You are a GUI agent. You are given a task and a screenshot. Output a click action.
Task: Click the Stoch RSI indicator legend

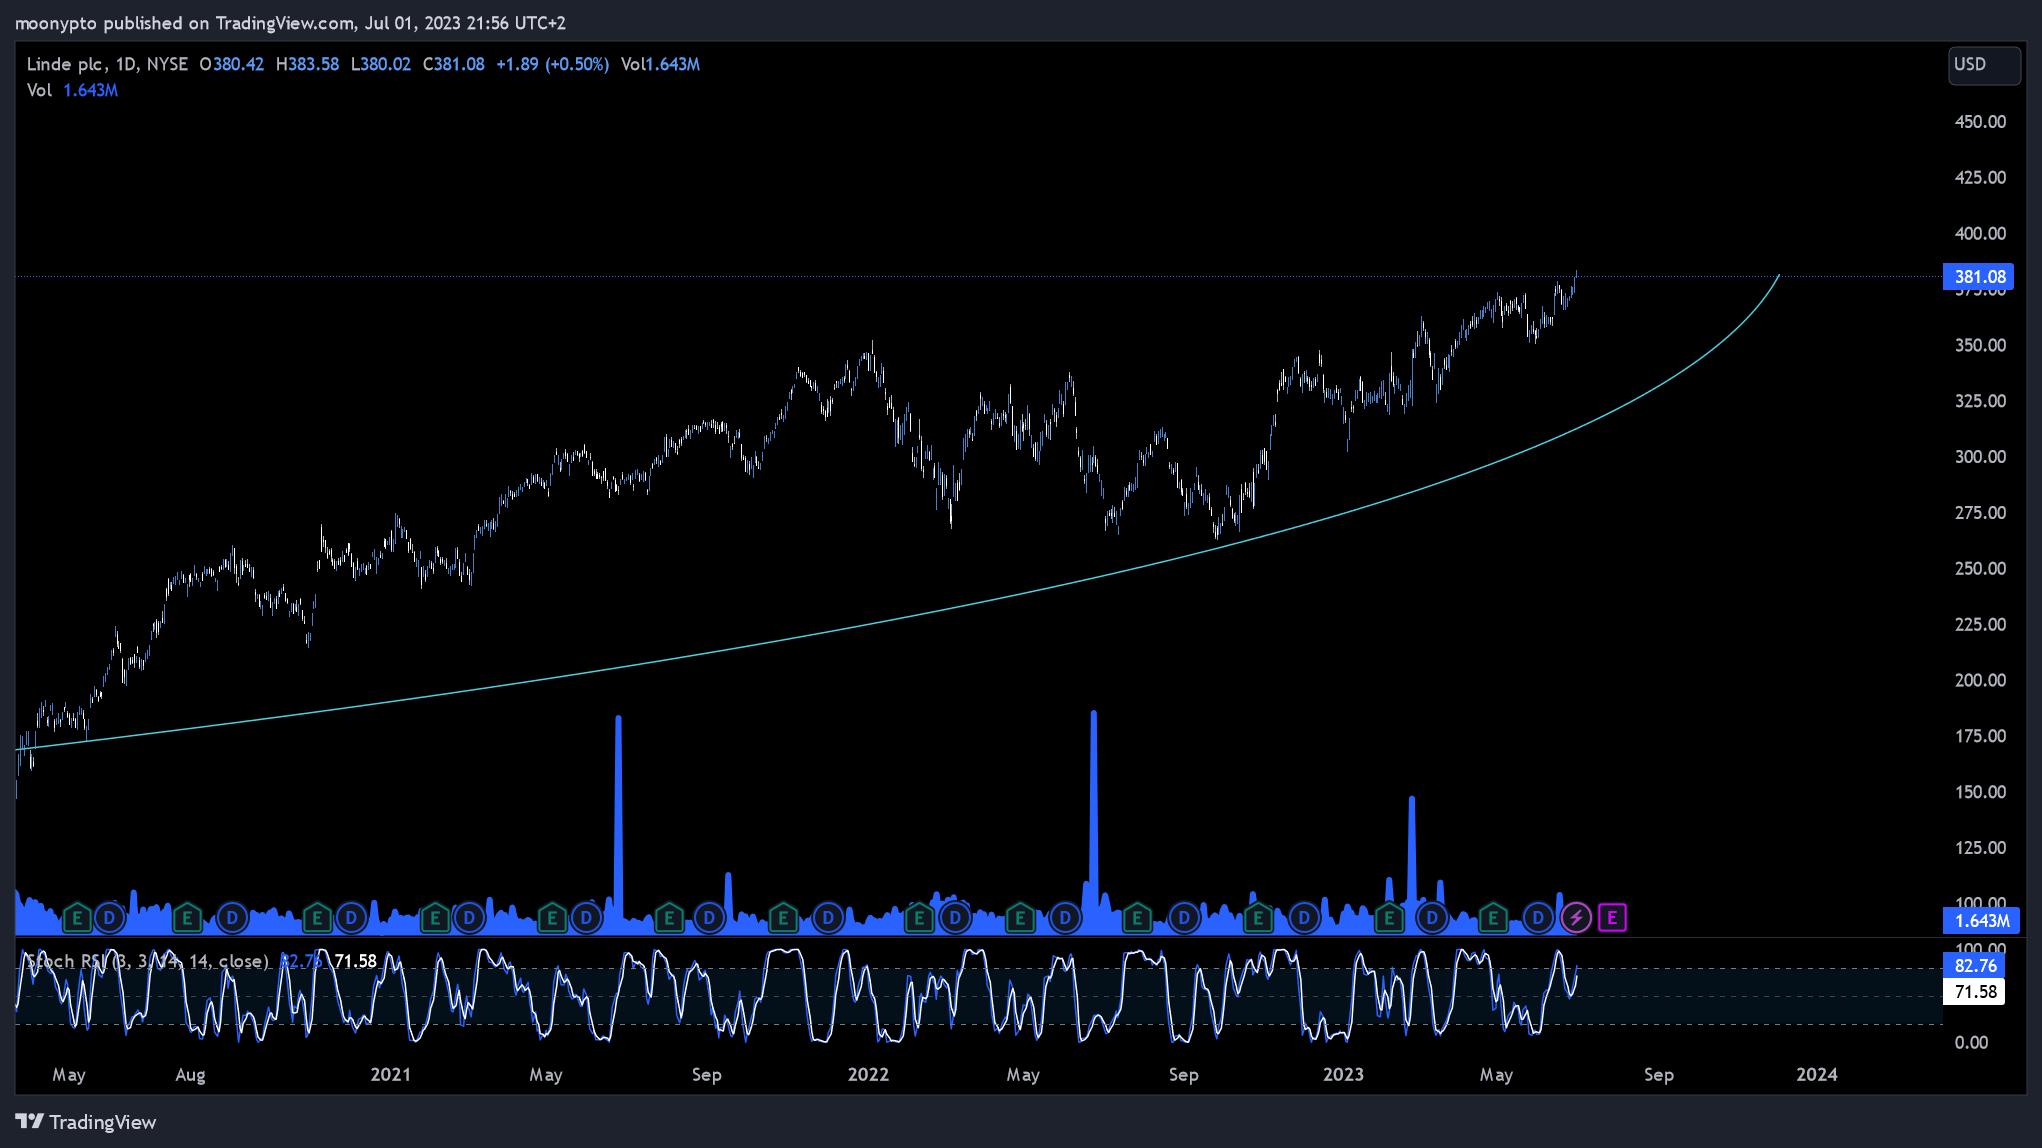[x=147, y=961]
